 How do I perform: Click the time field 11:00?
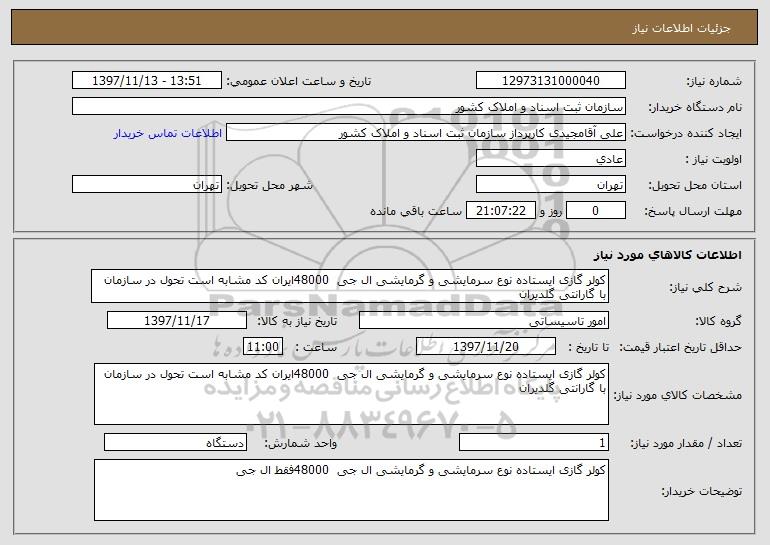[263, 347]
